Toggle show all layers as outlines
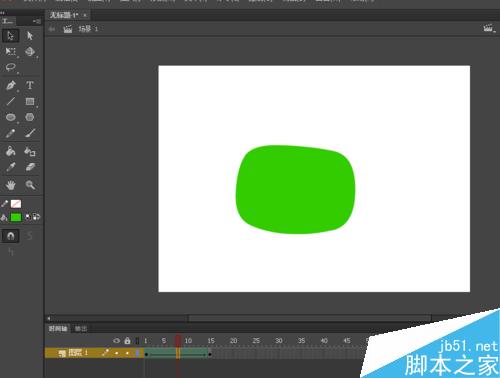Viewport: 500px width, 378px height. click(137, 341)
